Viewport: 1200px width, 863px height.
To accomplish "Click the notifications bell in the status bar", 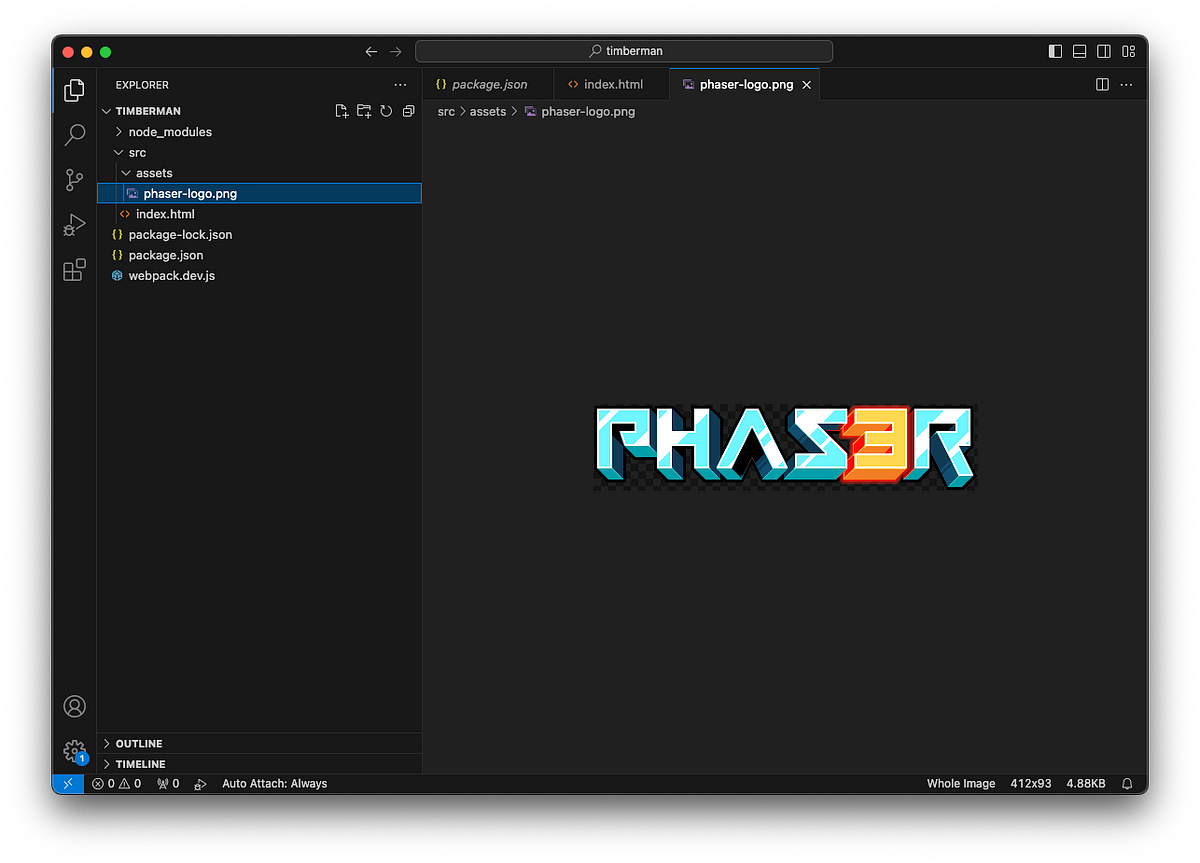I will (1127, 783).
